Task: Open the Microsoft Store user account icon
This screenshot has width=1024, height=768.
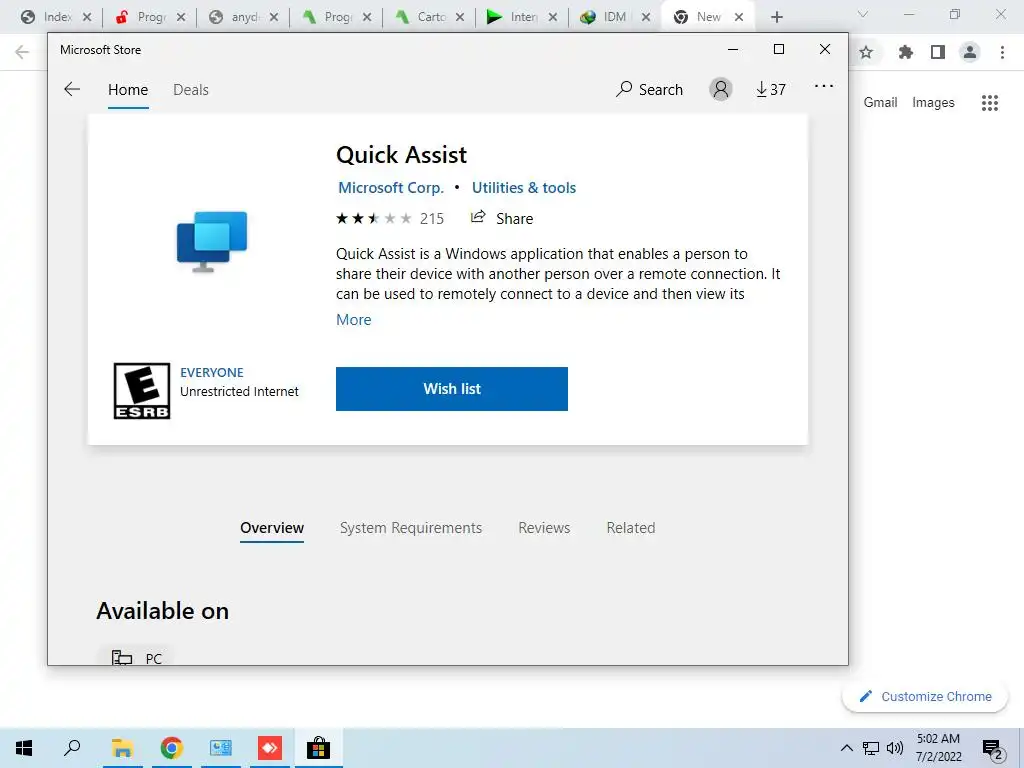Action: tap(721, 89)
